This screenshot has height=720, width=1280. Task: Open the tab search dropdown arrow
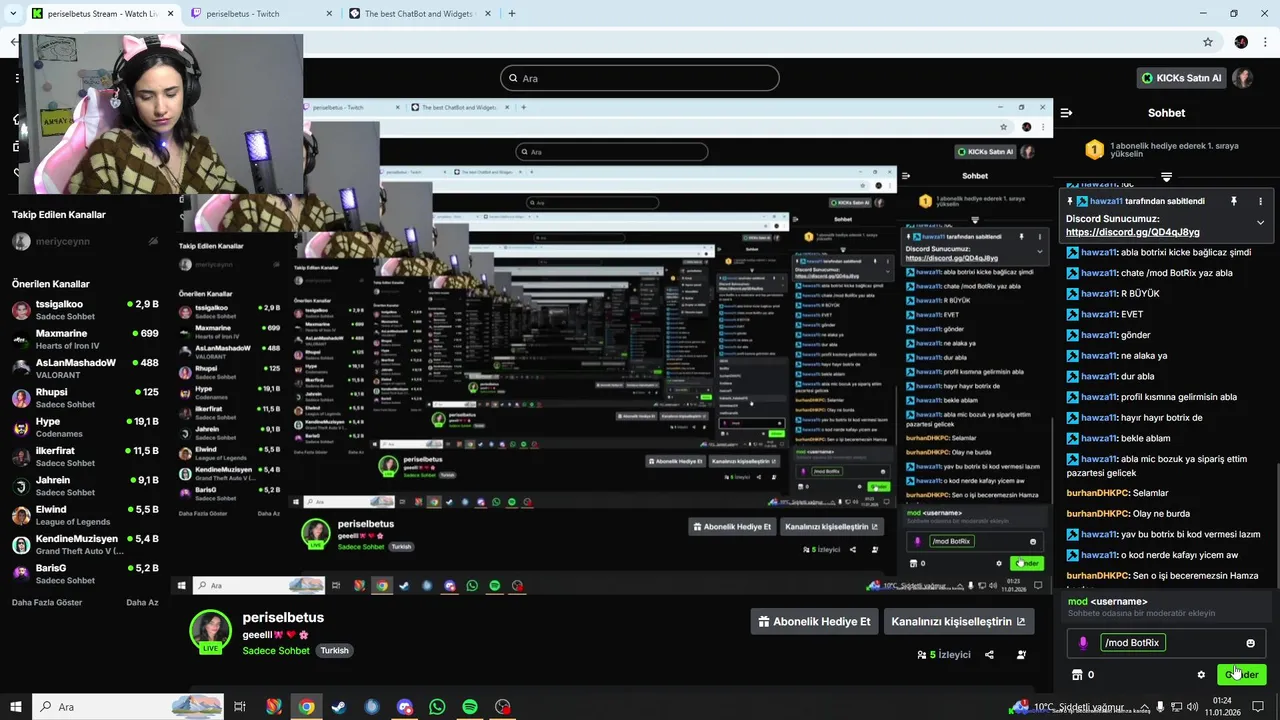(x=14, y=14)
